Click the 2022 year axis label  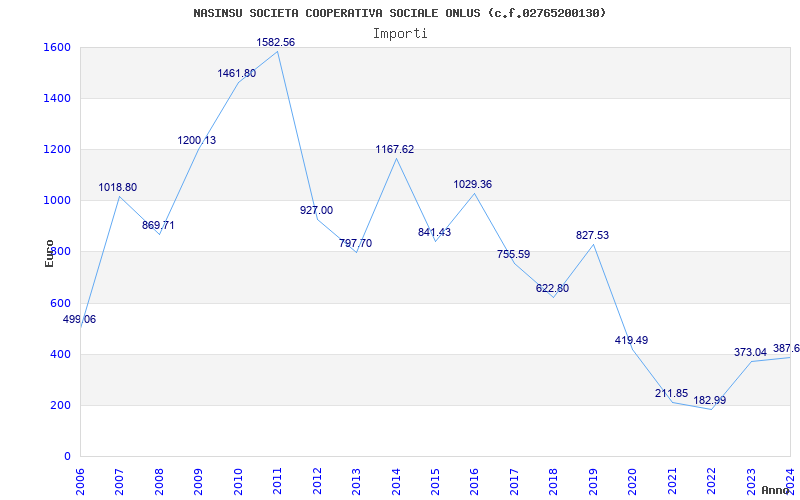(711, 481)
